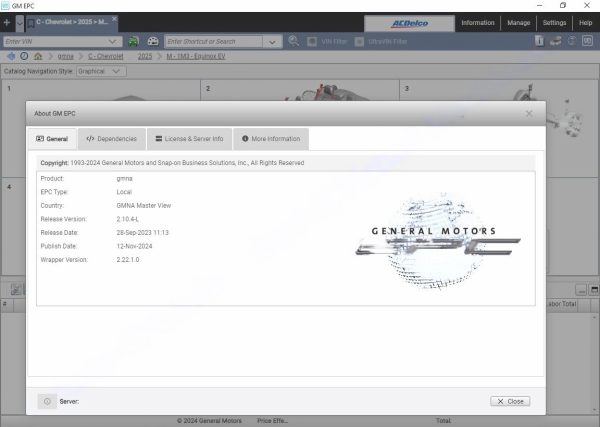Switch to the General tab
The width and height of the screenshot is (600, 427).
[52, 139]
